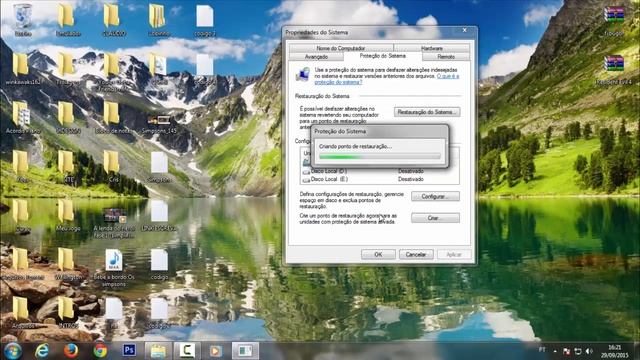Open the taskbar clock and date
This screenshot has height=360, width=640.
pos(615,351)
